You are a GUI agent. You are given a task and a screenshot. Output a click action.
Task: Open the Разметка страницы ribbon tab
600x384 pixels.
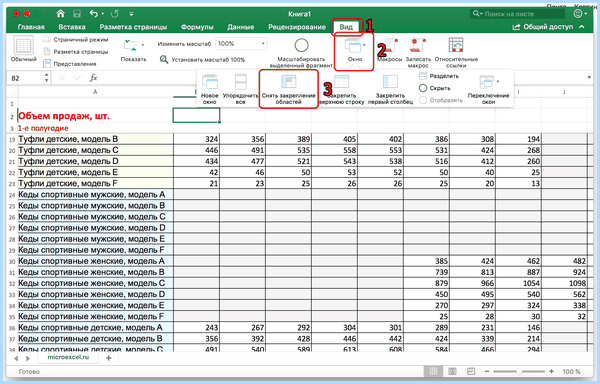click(133, 27)
